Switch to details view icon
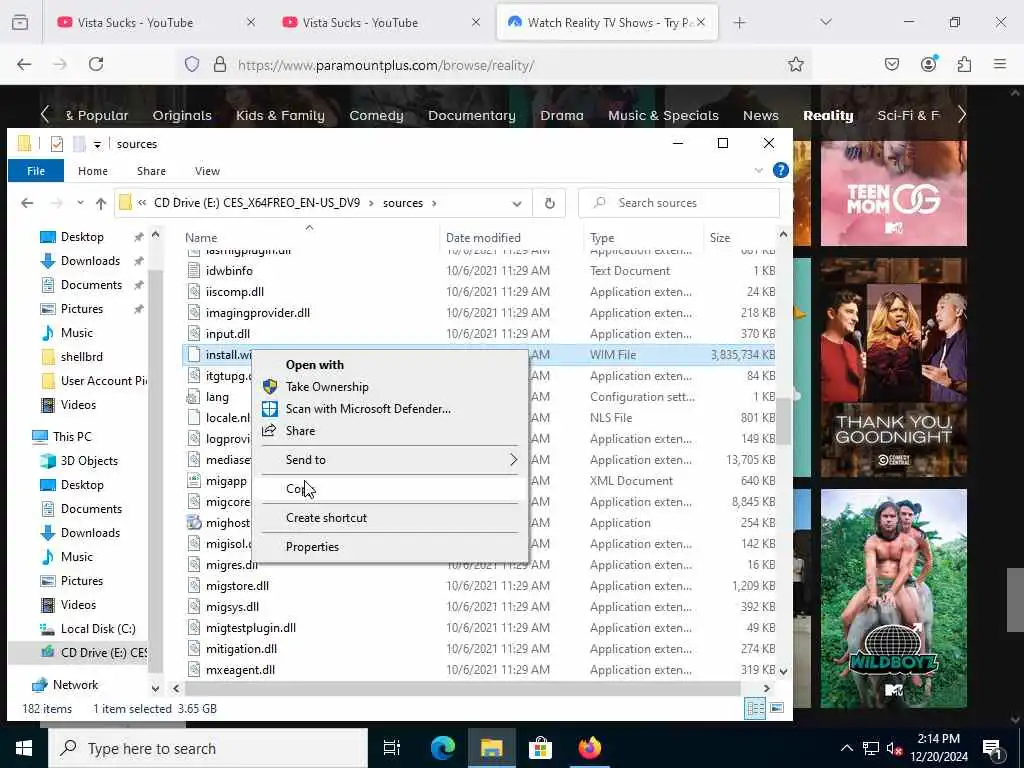The image size is (1024, 768). 756,708
